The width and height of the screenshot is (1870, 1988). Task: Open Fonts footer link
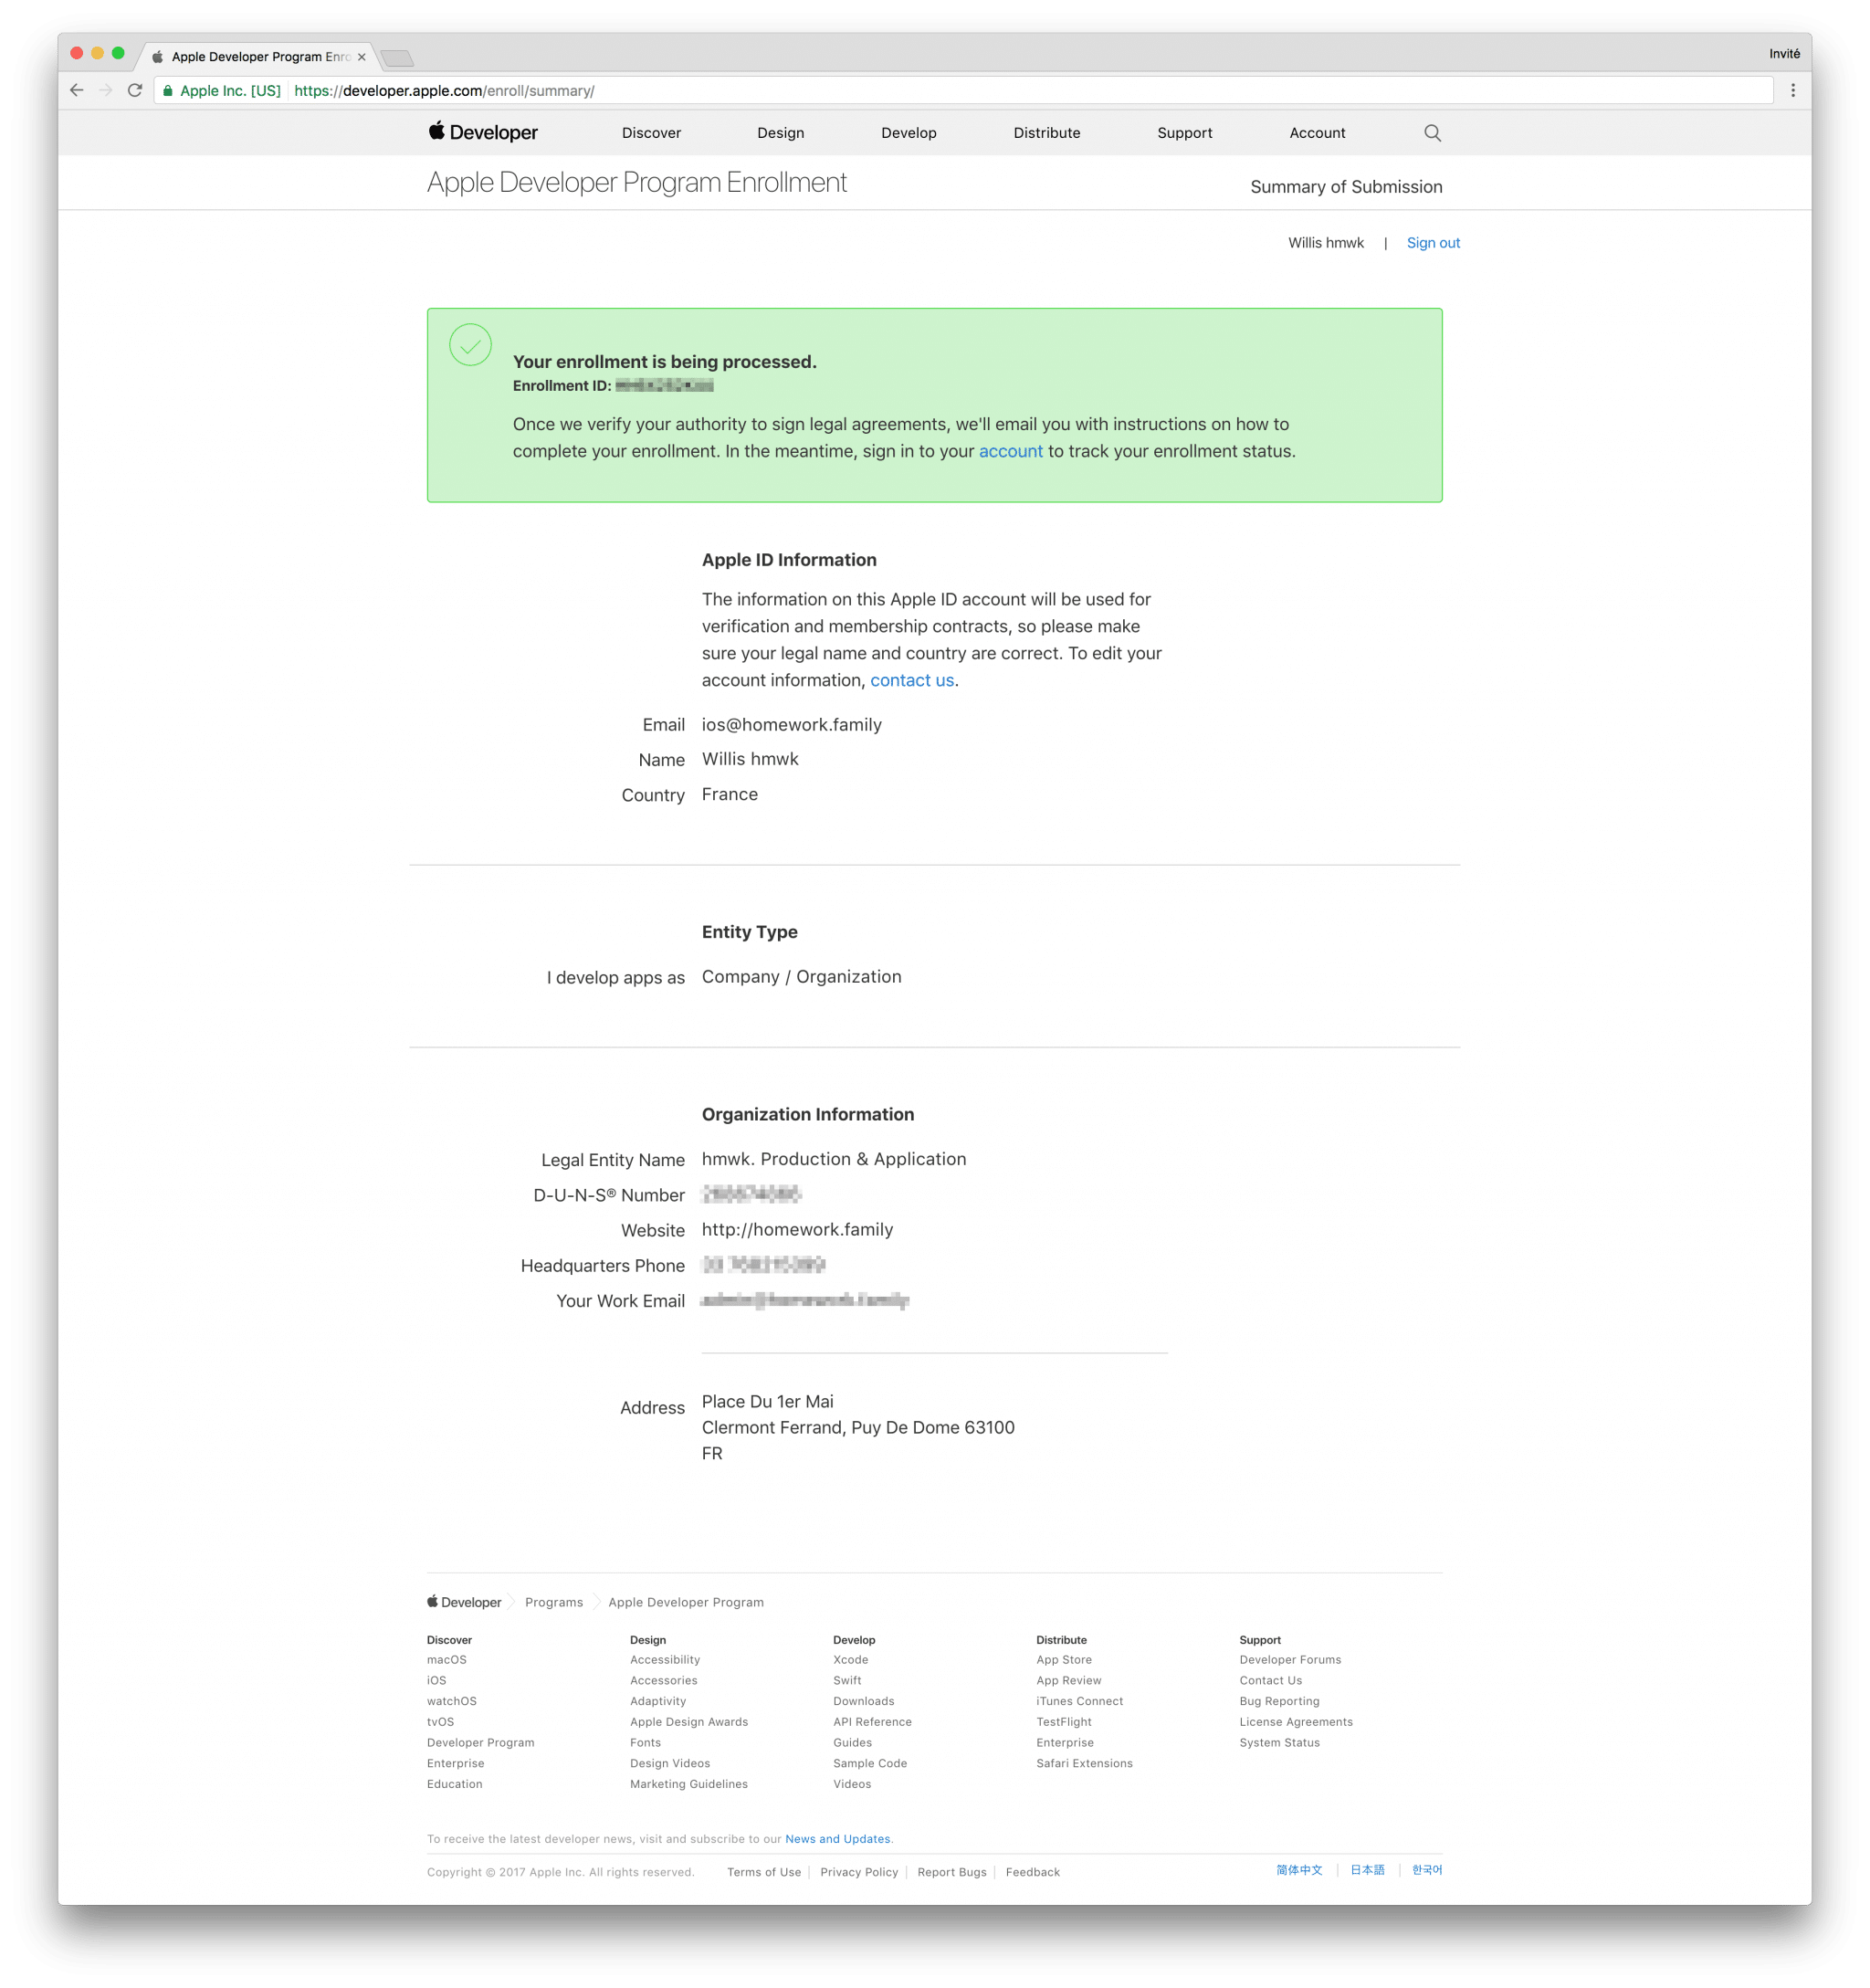coord(645,1742)
